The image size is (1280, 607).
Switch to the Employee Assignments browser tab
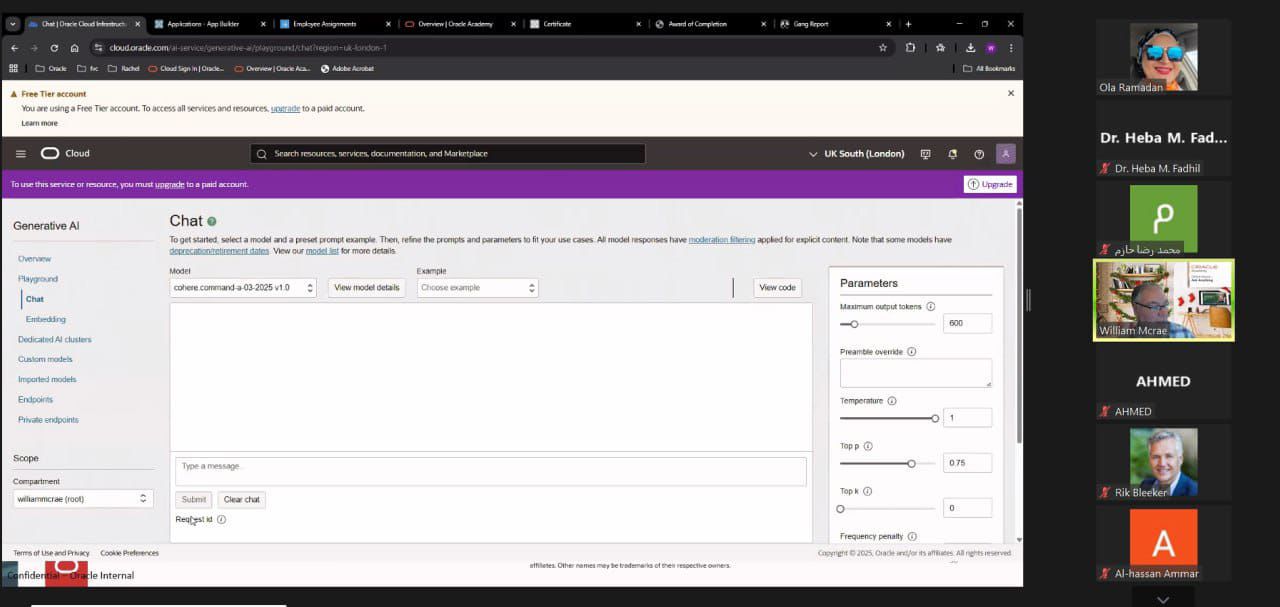(x=324, y=24)
